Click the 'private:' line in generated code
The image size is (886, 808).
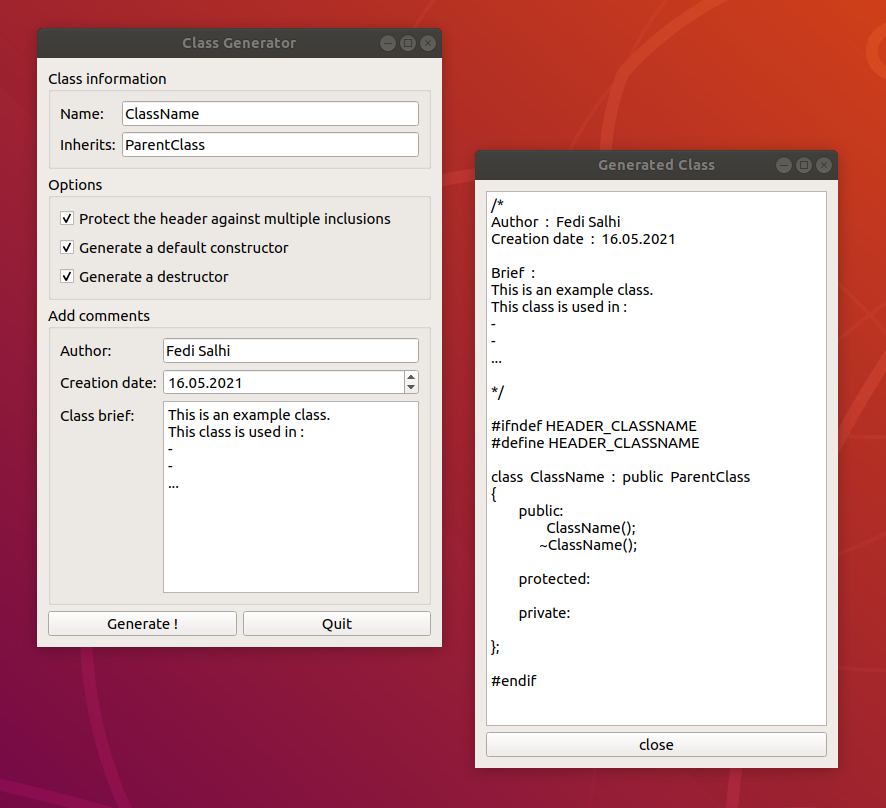pyautogui.click(x=545, y=613)
